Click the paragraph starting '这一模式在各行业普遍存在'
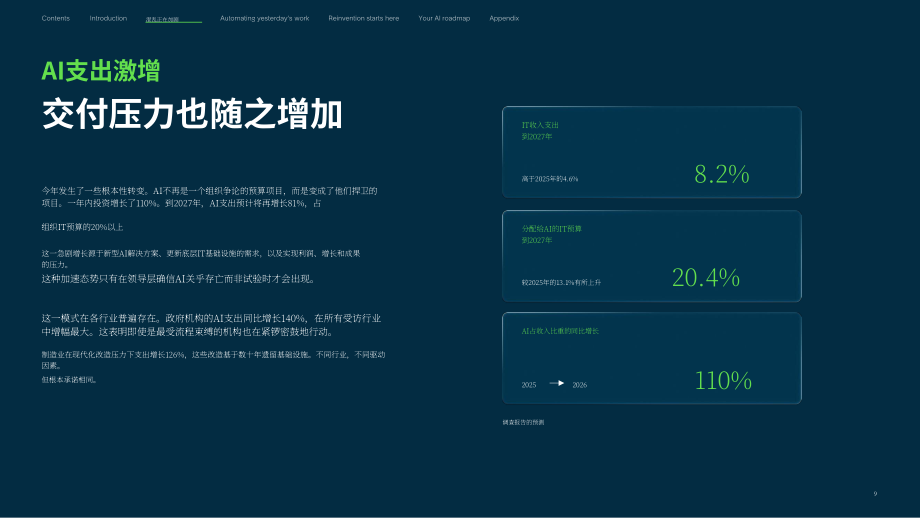The width and height of the screenshot is (920, 518). [211, 325]
